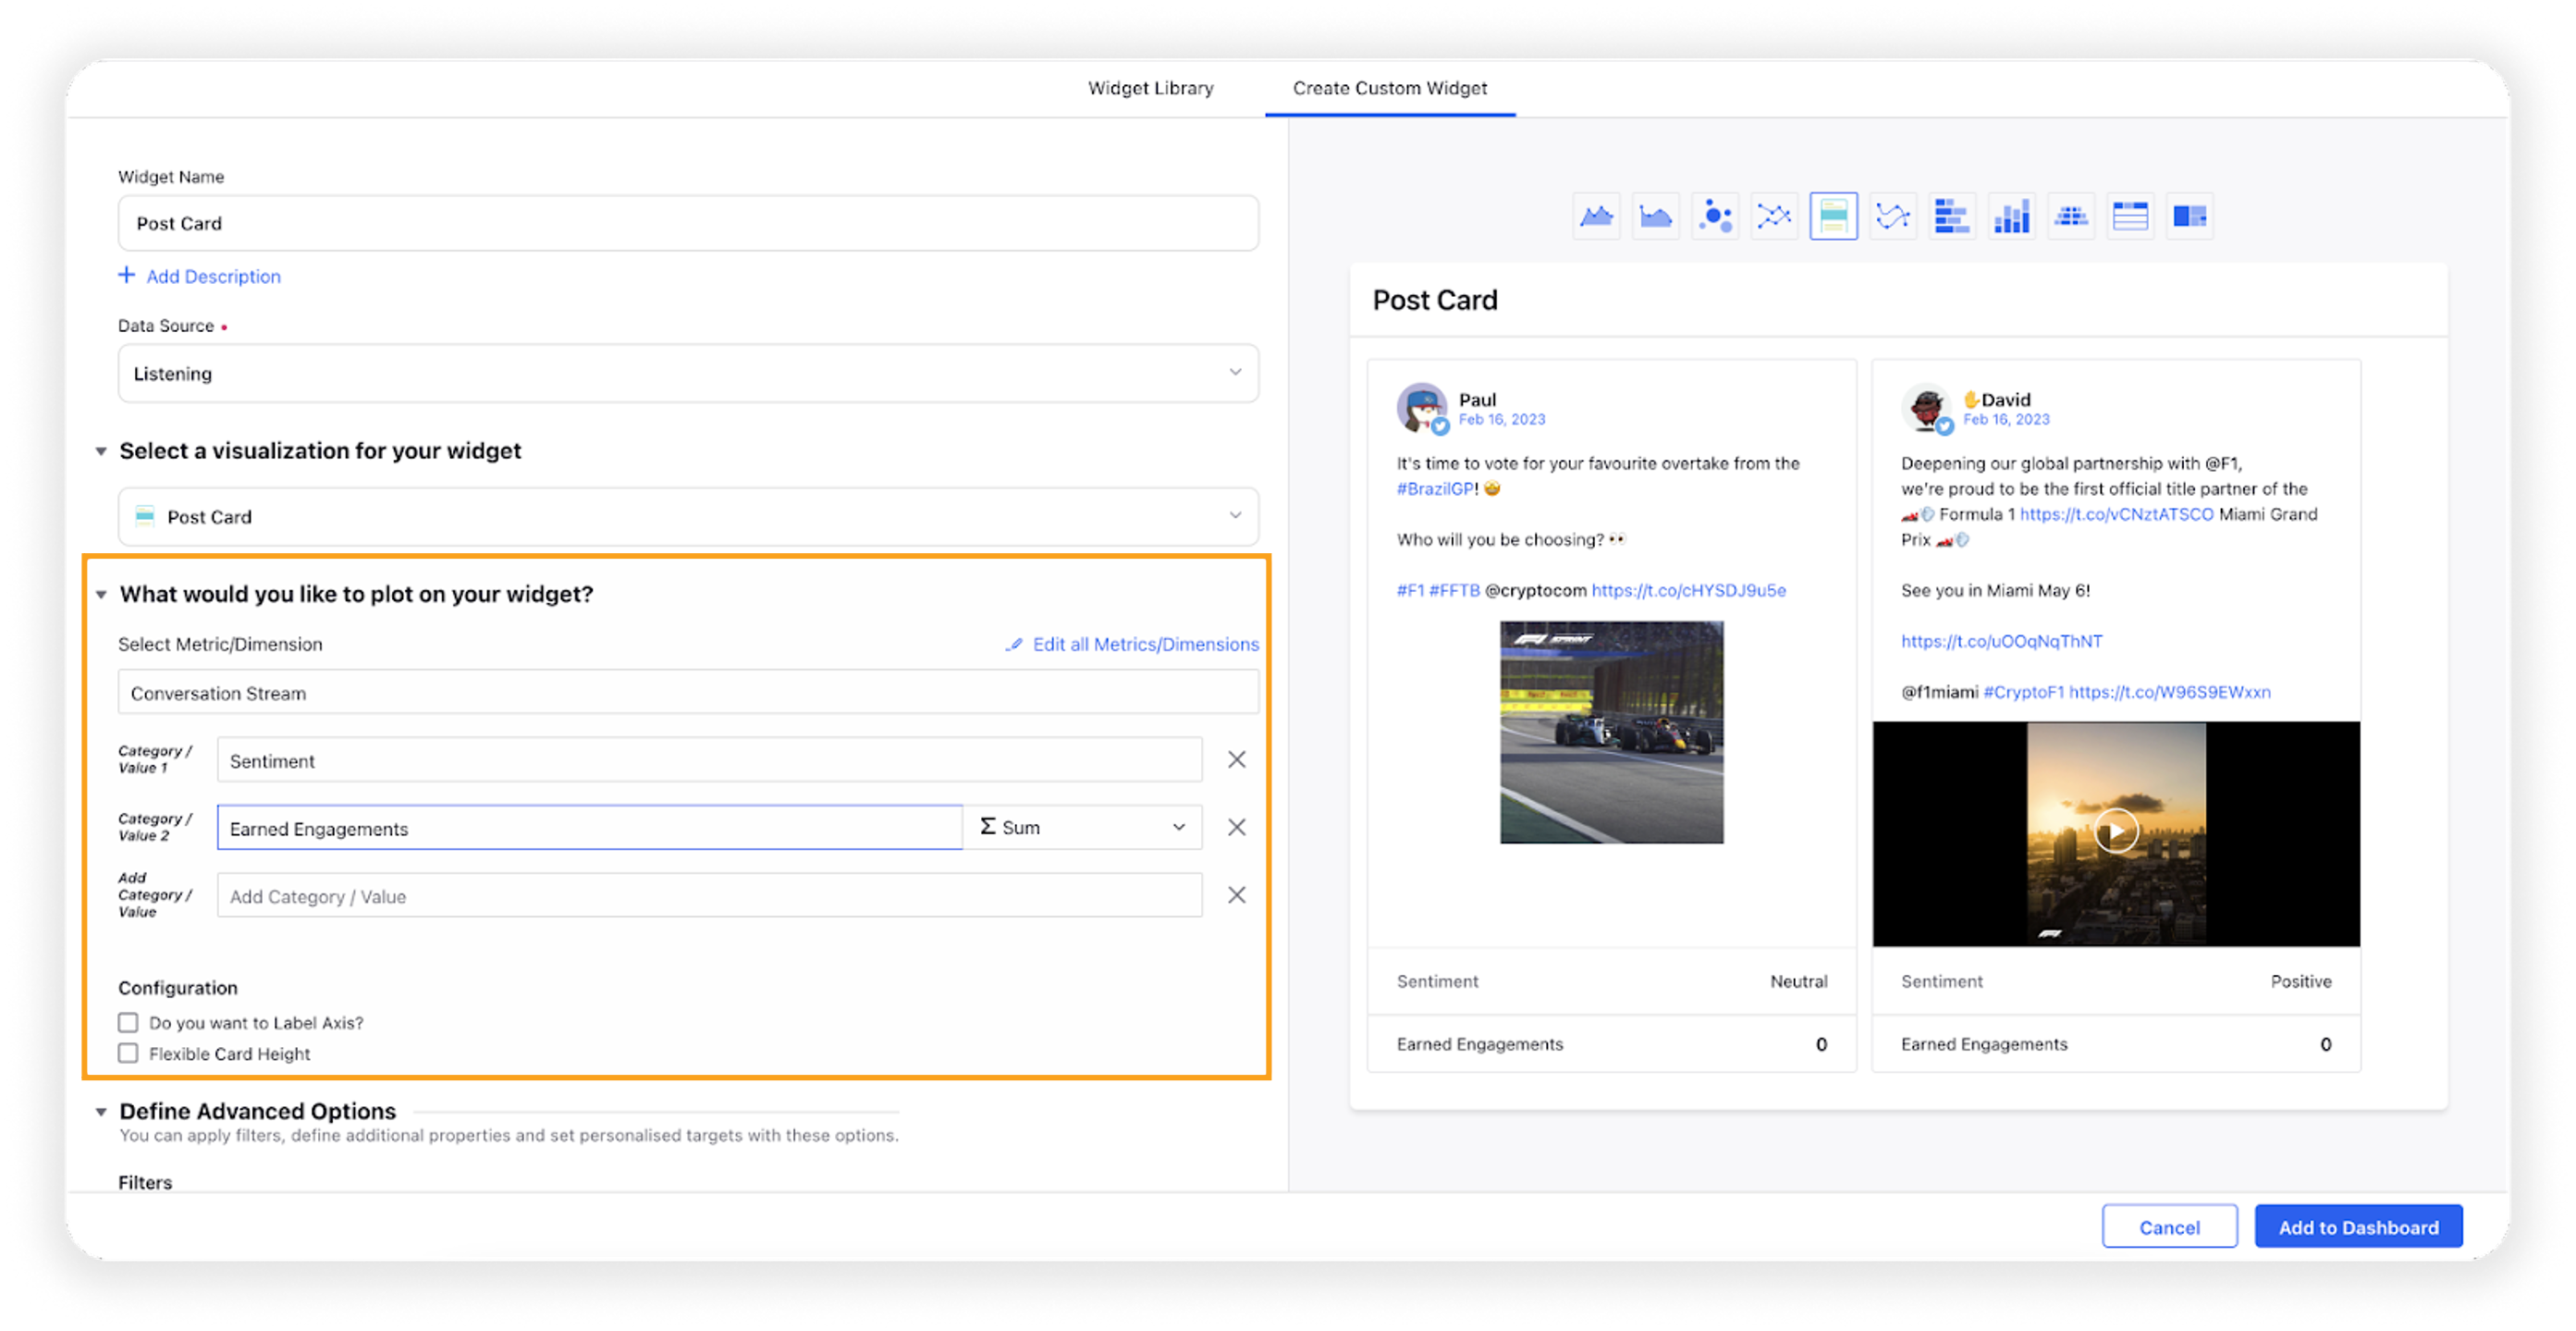Select the spline area chart icon

1655,217
